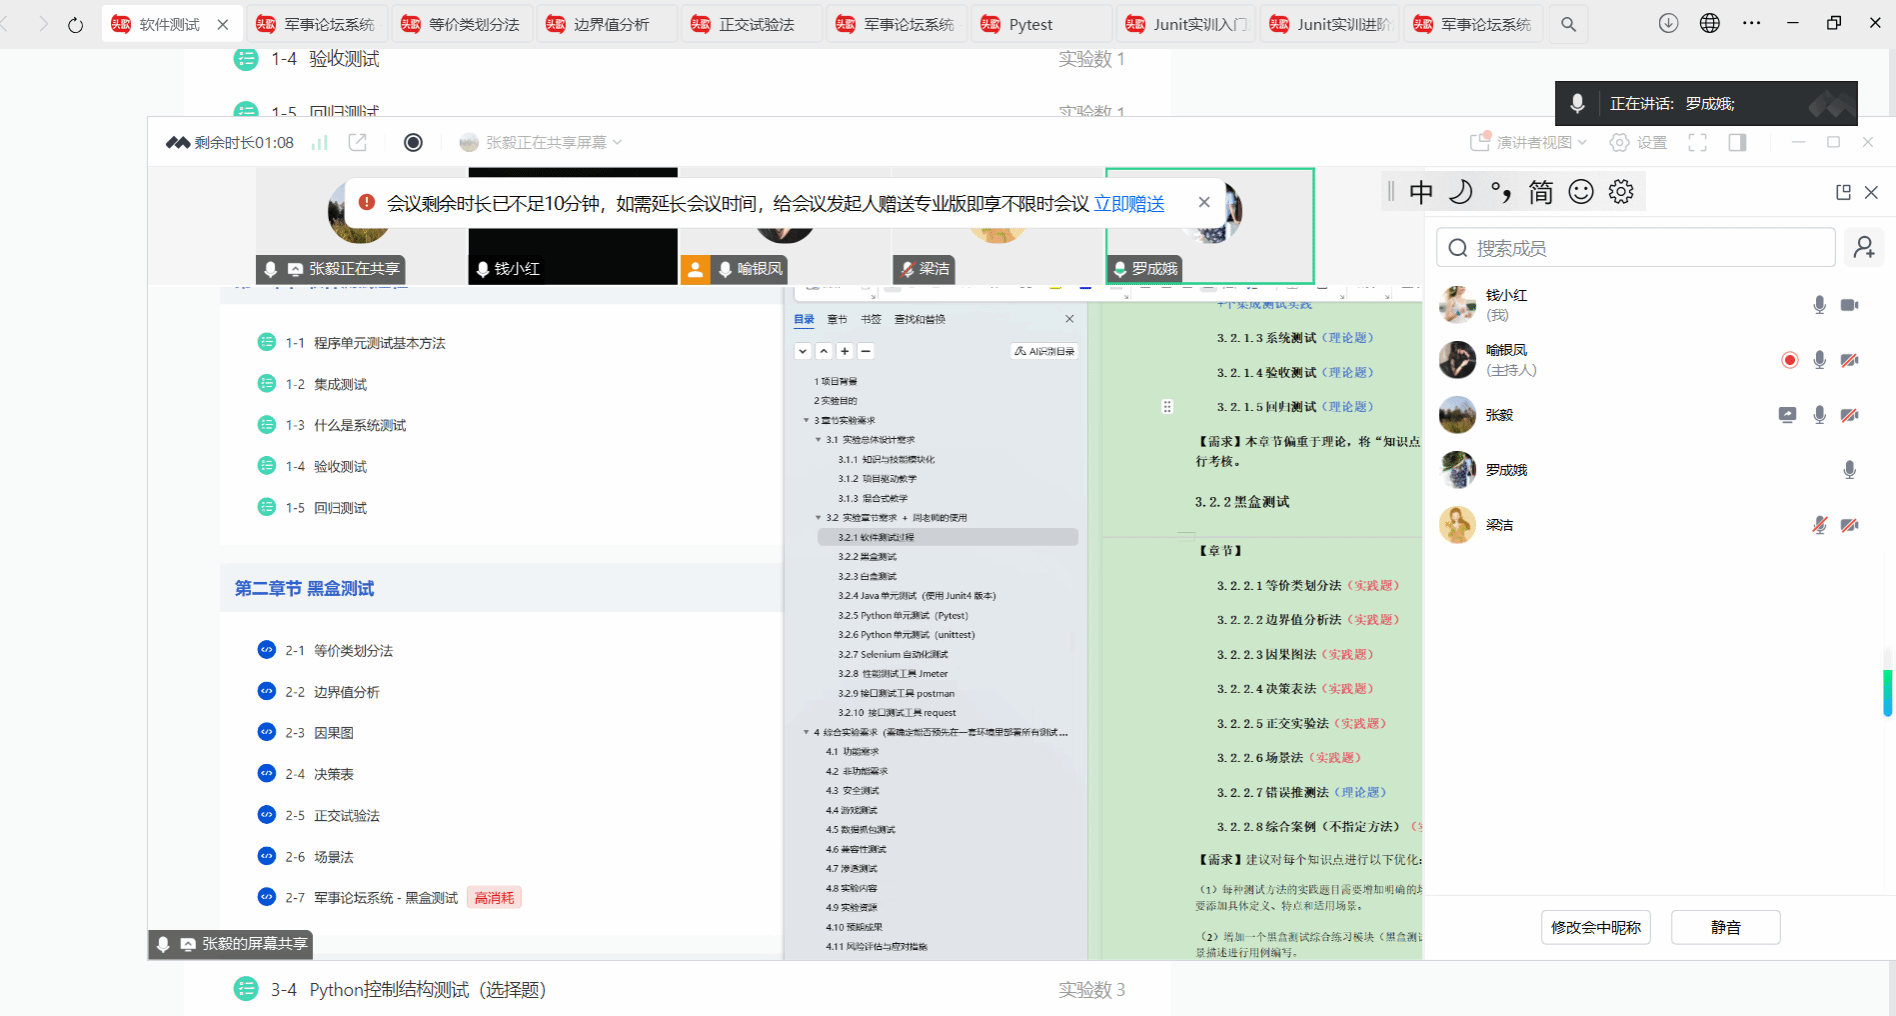Viewport: 1896px width, 1016px height.
Task: Pop out the members panel
Action: click(x=1843, y=192)
